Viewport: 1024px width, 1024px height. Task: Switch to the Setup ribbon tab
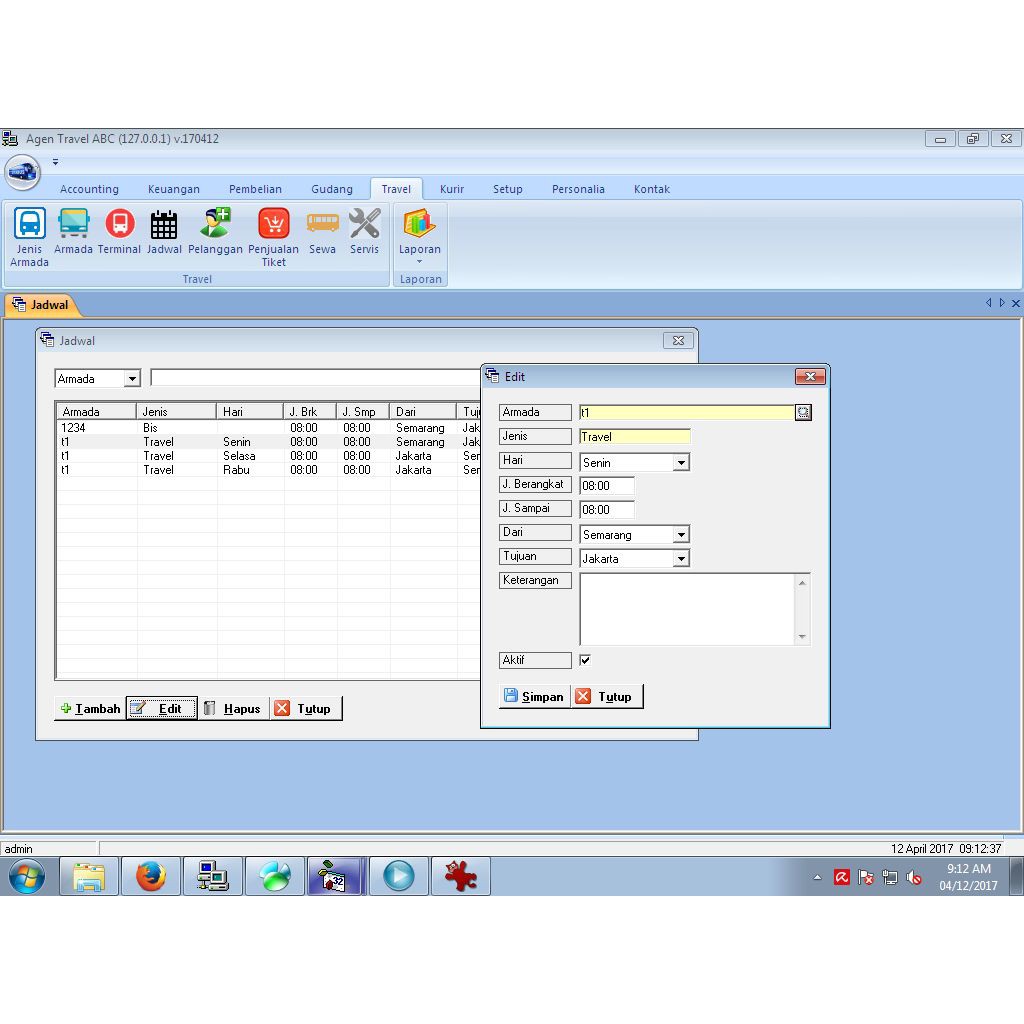tap(507, 189)
